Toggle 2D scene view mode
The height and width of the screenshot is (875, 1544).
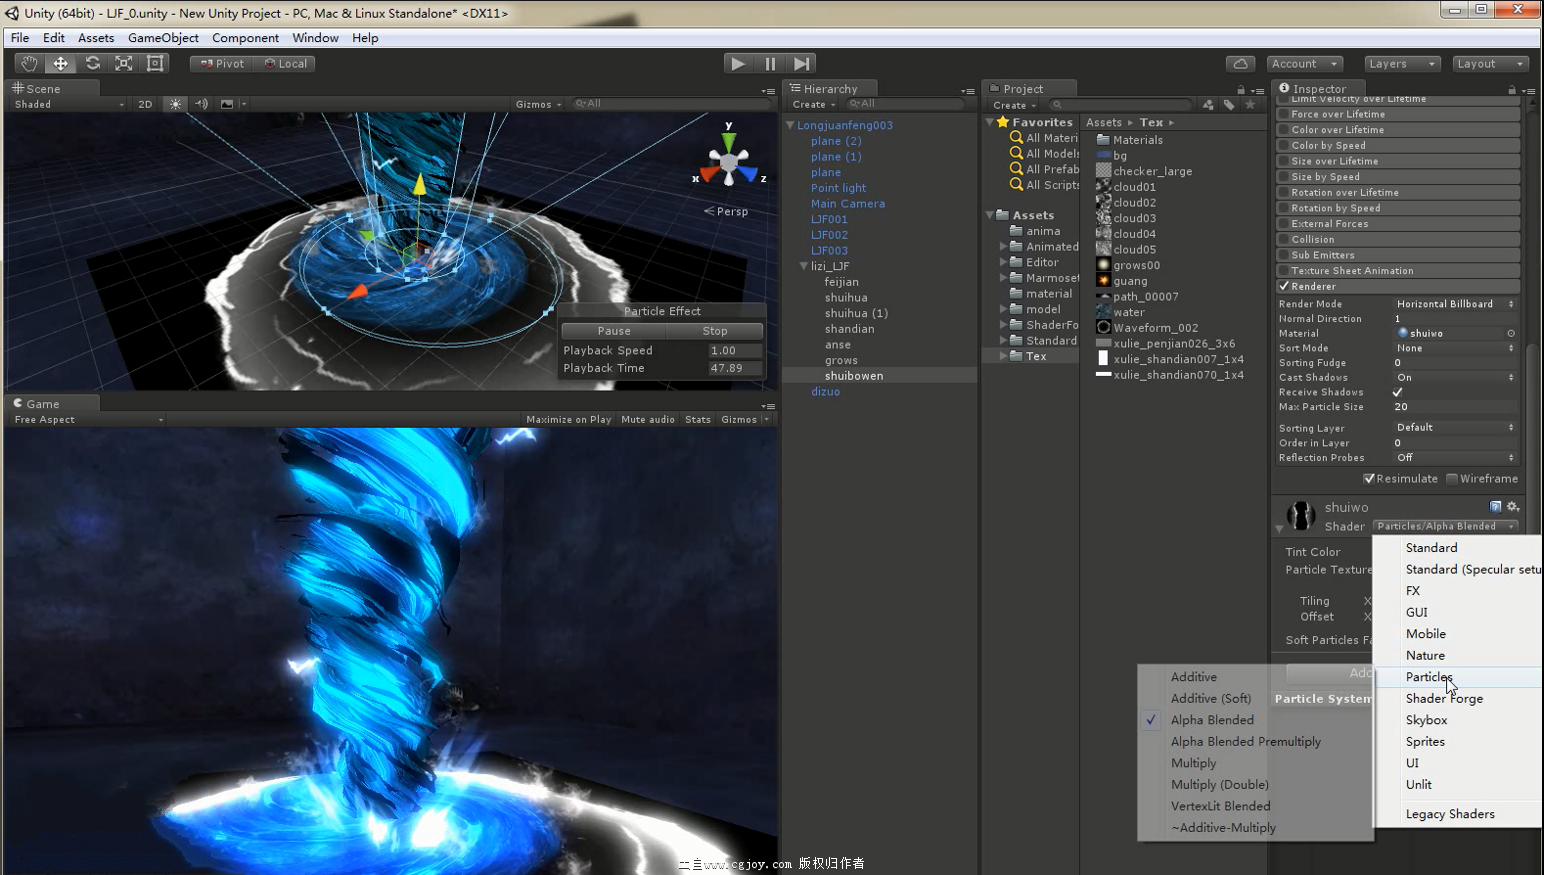click(x=145, y=104)
